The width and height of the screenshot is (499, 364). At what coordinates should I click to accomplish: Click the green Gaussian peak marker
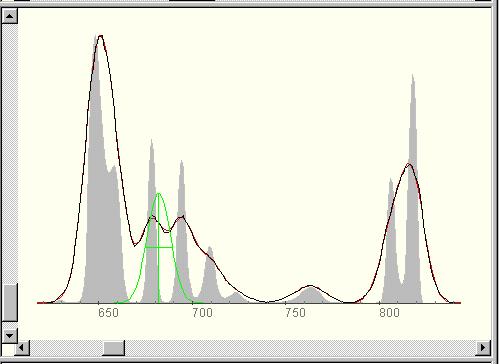(x=159, y=248)
